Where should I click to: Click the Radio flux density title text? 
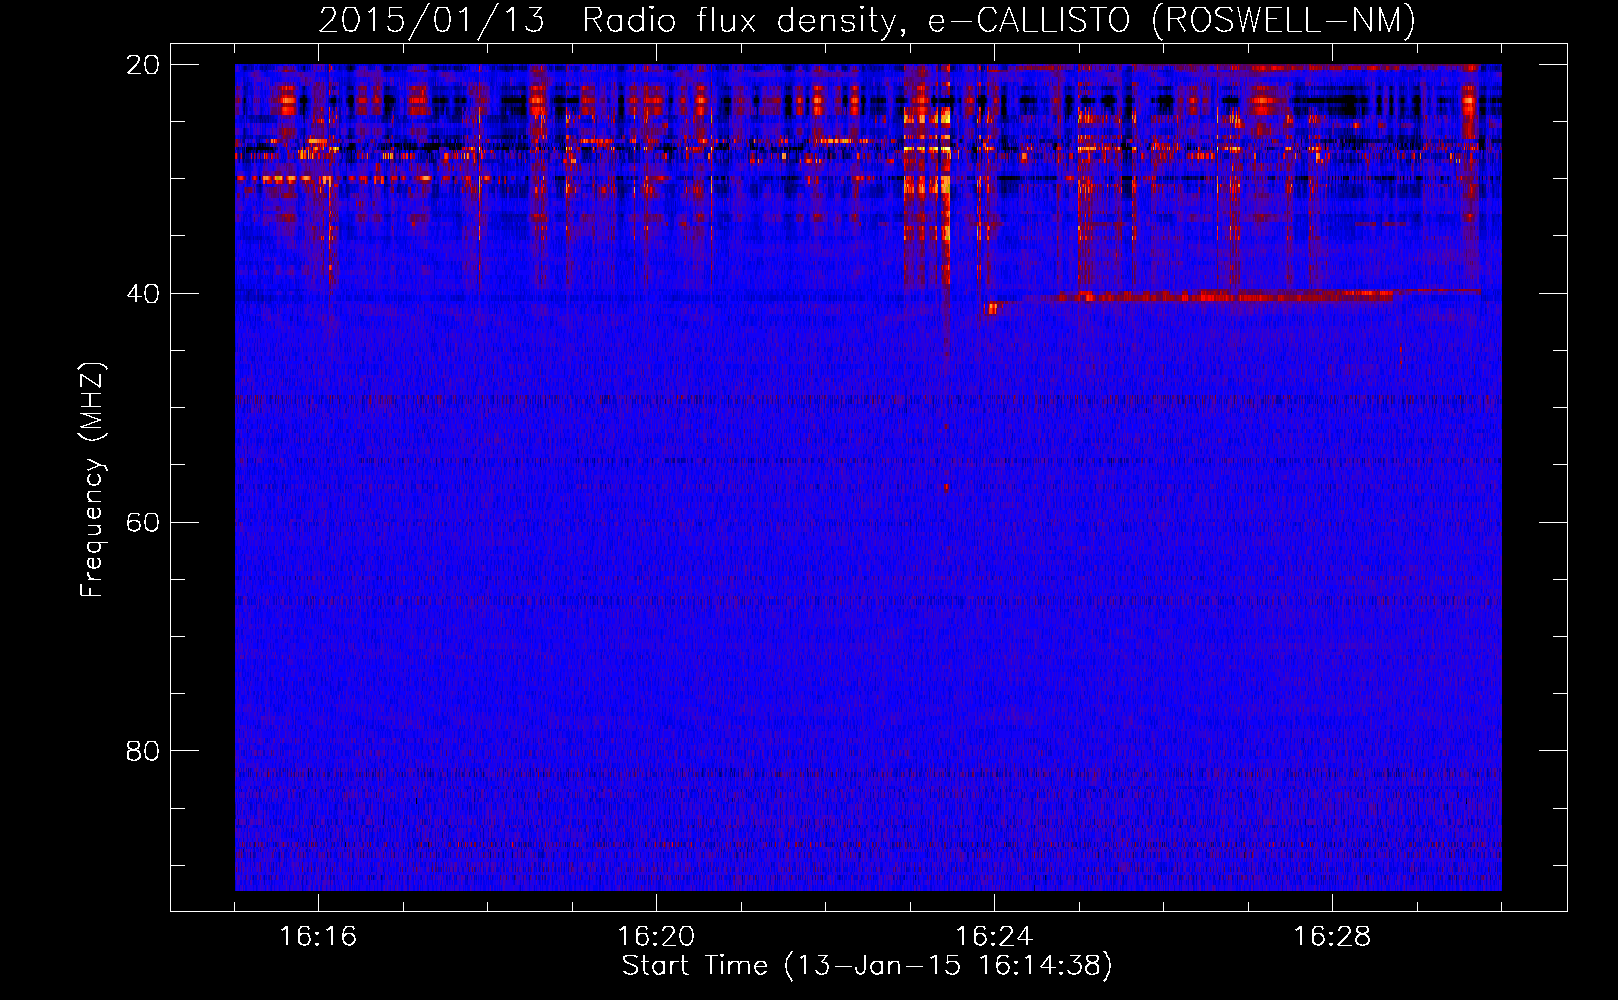click(x=736, y=20)
